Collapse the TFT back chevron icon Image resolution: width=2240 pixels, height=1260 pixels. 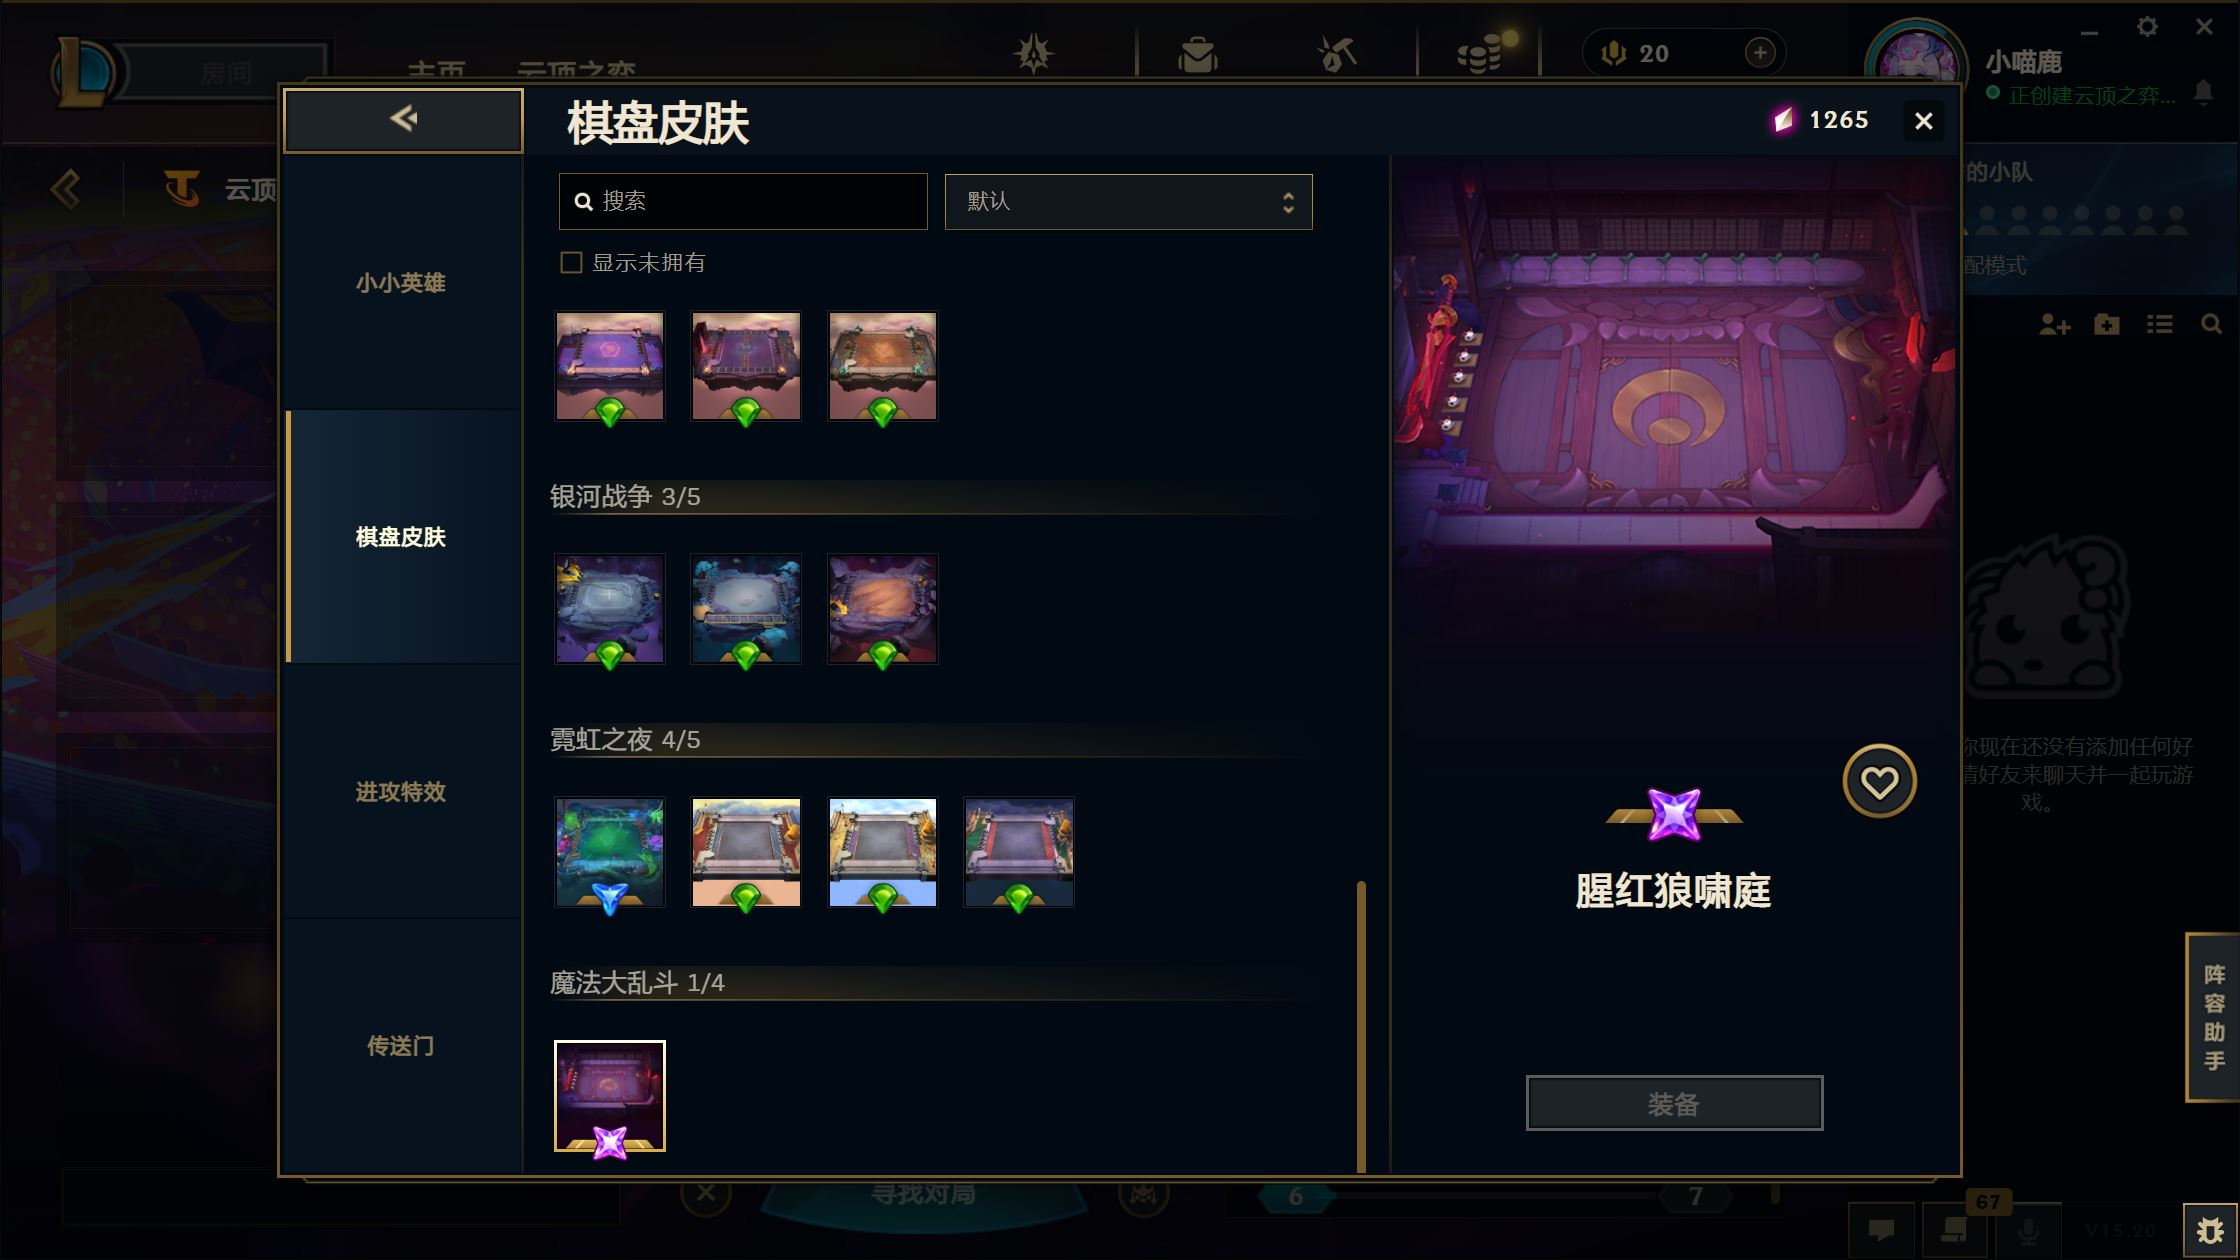(66, 188)
